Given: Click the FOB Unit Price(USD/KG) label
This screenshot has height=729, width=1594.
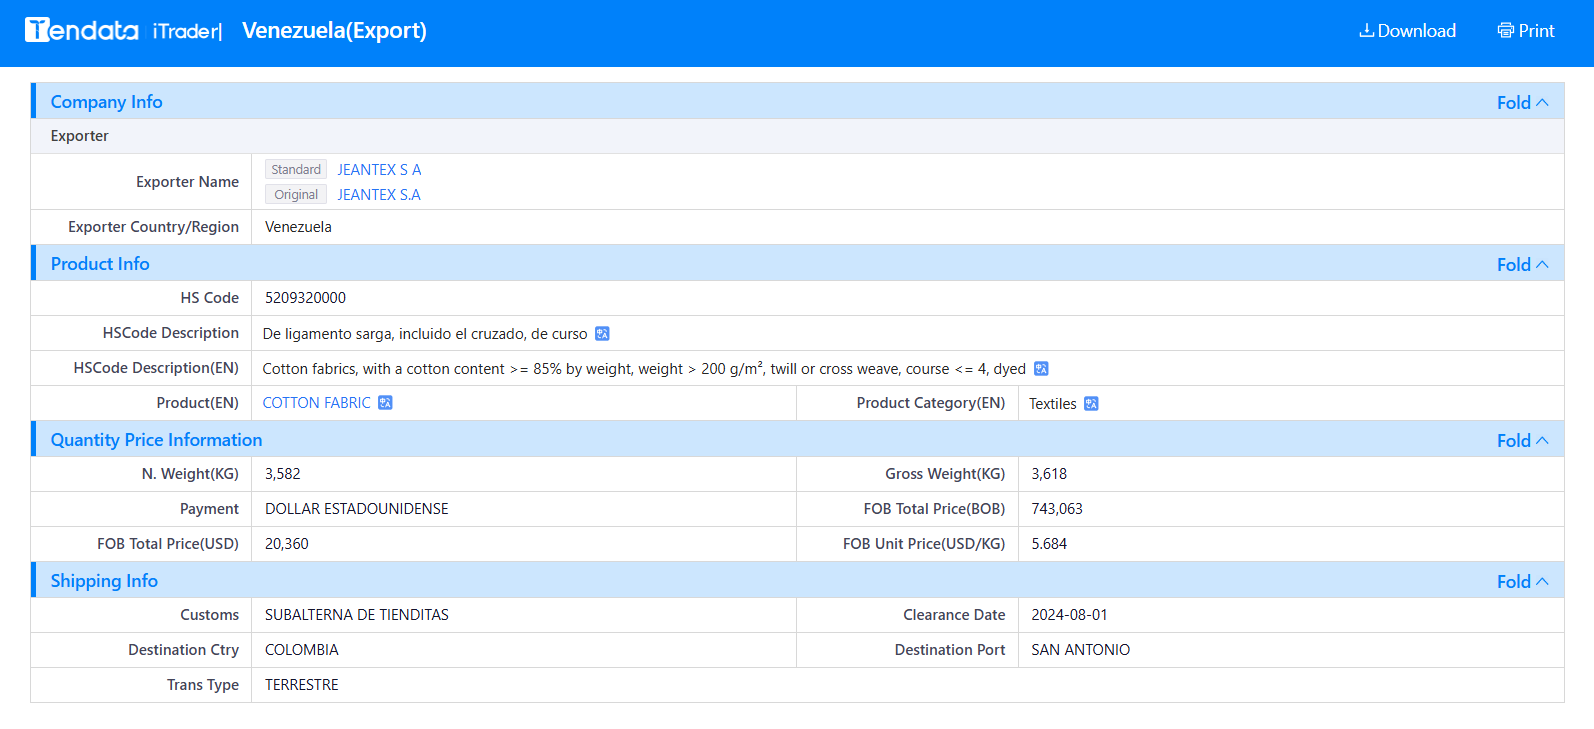Looking at the screenshot, I should click(923, 544).
